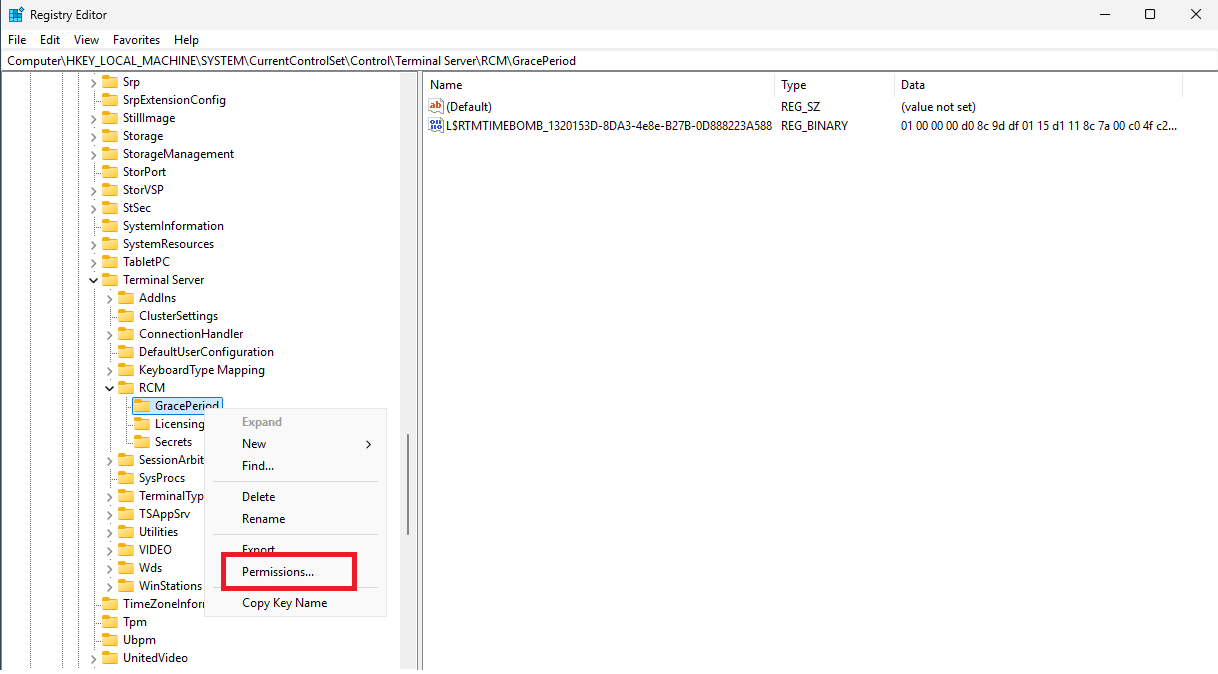Select the Secrets folder icon
Viewport: 1218px width, 674px height.
click(x=142, y=442)
